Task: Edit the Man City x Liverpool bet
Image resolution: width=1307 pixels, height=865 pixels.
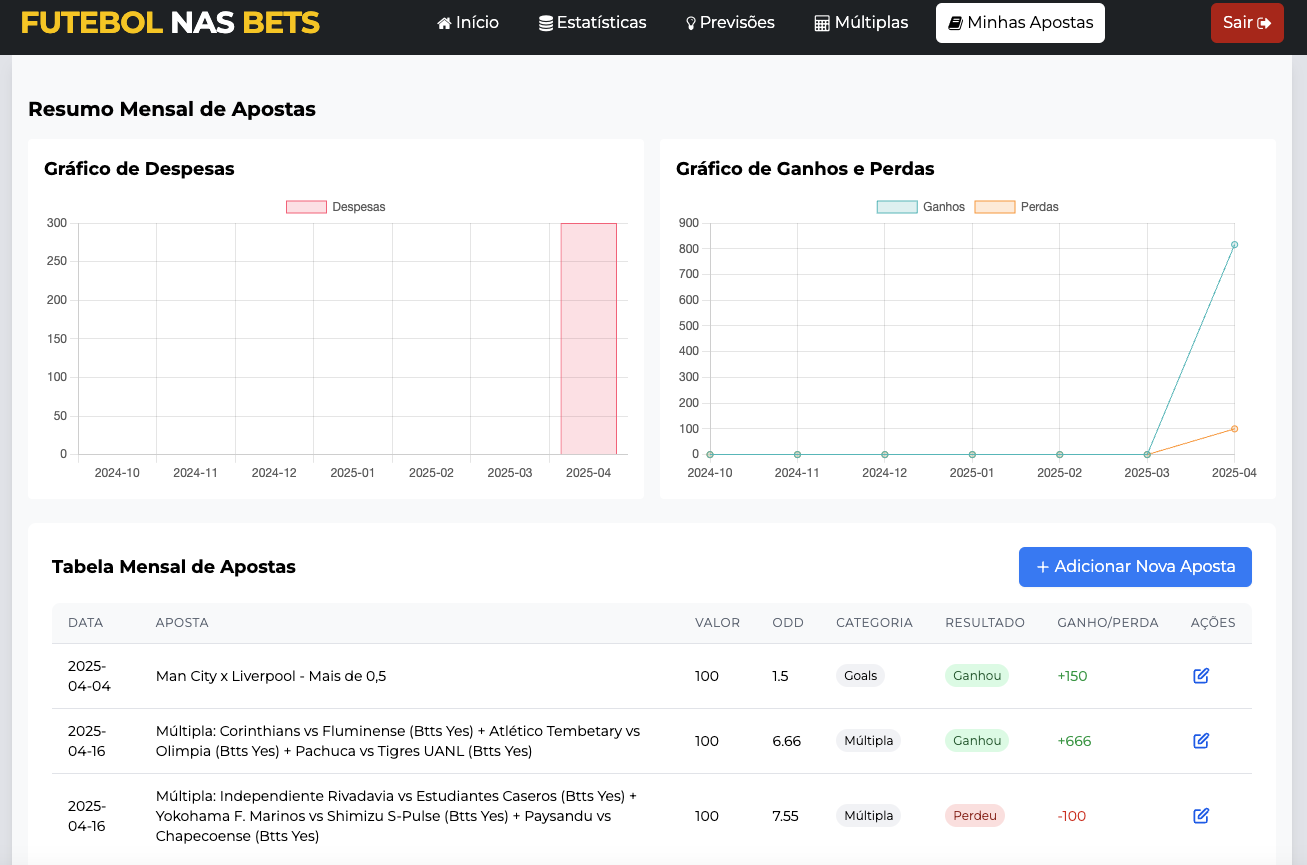Action: click(1201, 676)
